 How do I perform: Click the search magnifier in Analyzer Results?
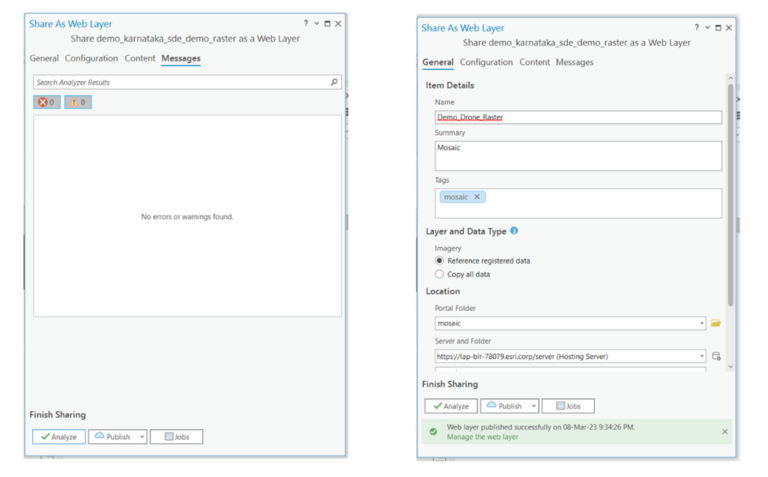tap(334, 82)
